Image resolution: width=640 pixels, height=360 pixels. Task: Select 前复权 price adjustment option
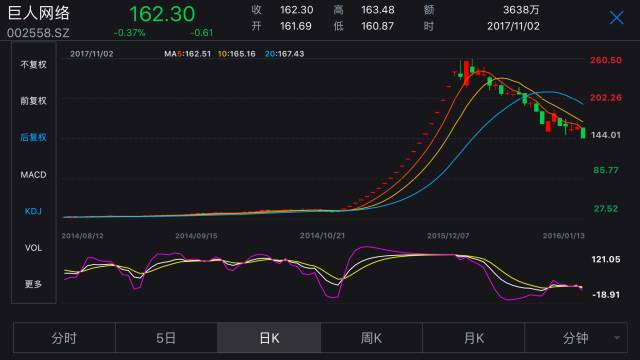click(33, 101)
